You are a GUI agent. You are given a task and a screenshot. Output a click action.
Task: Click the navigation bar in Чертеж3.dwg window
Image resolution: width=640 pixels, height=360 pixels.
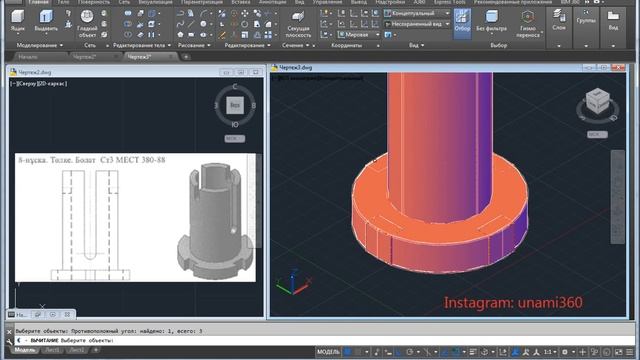[618, 197]
